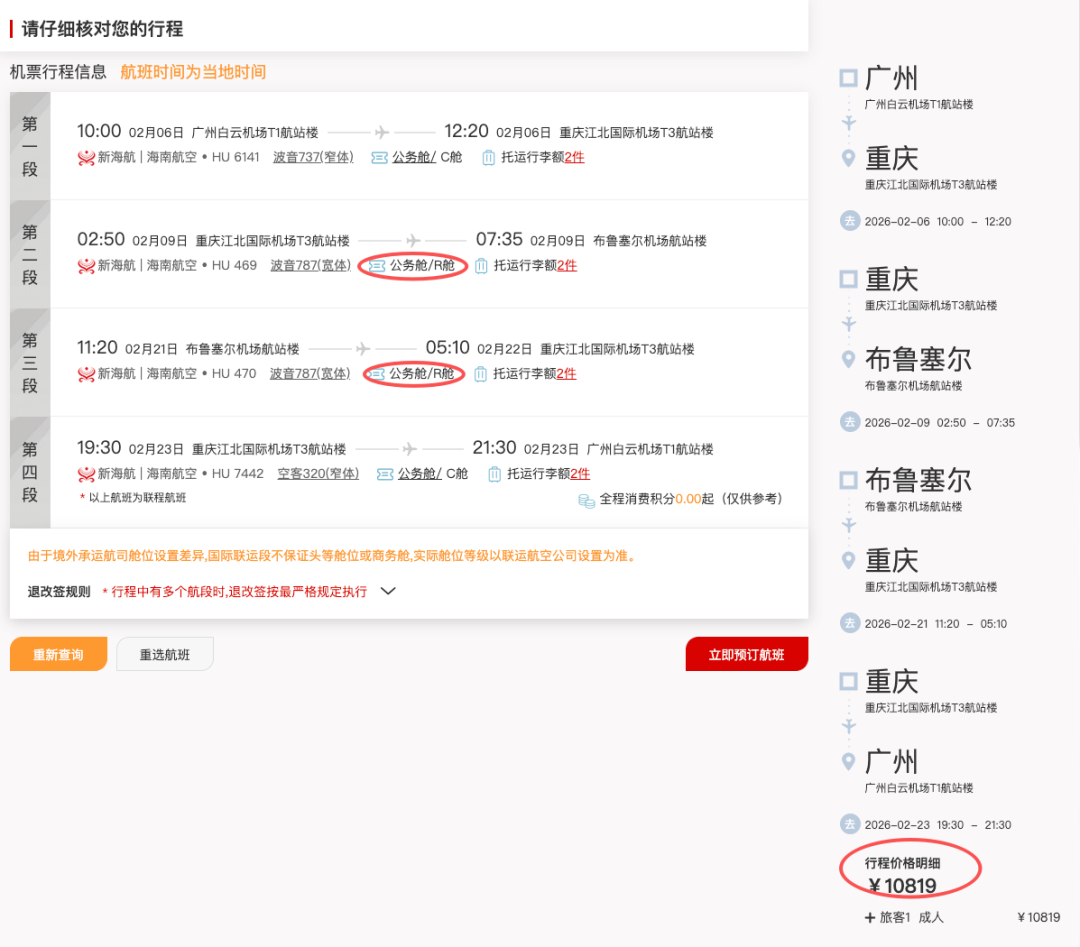Expand the 退改签规则 rules chevron
Screen dimensions: 1080x947
pyautogui.click(x=388, y=591)
